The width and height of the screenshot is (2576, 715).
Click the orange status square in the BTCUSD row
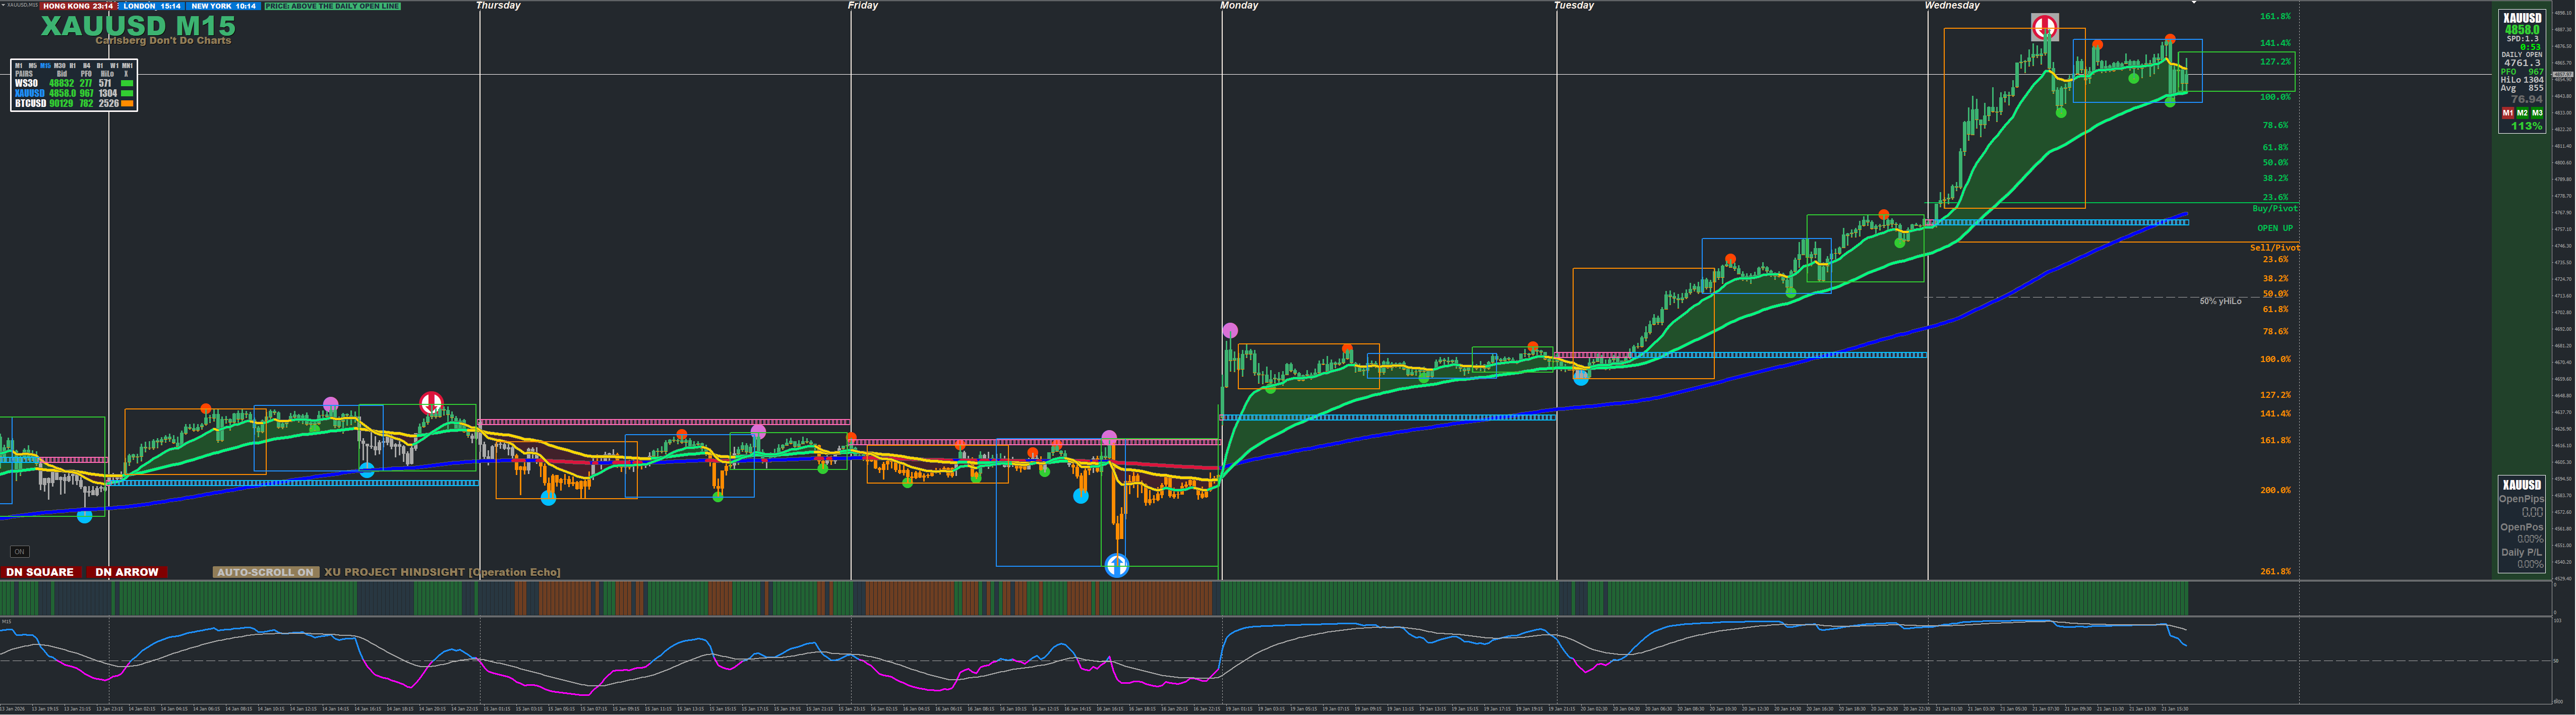point(127,103)
